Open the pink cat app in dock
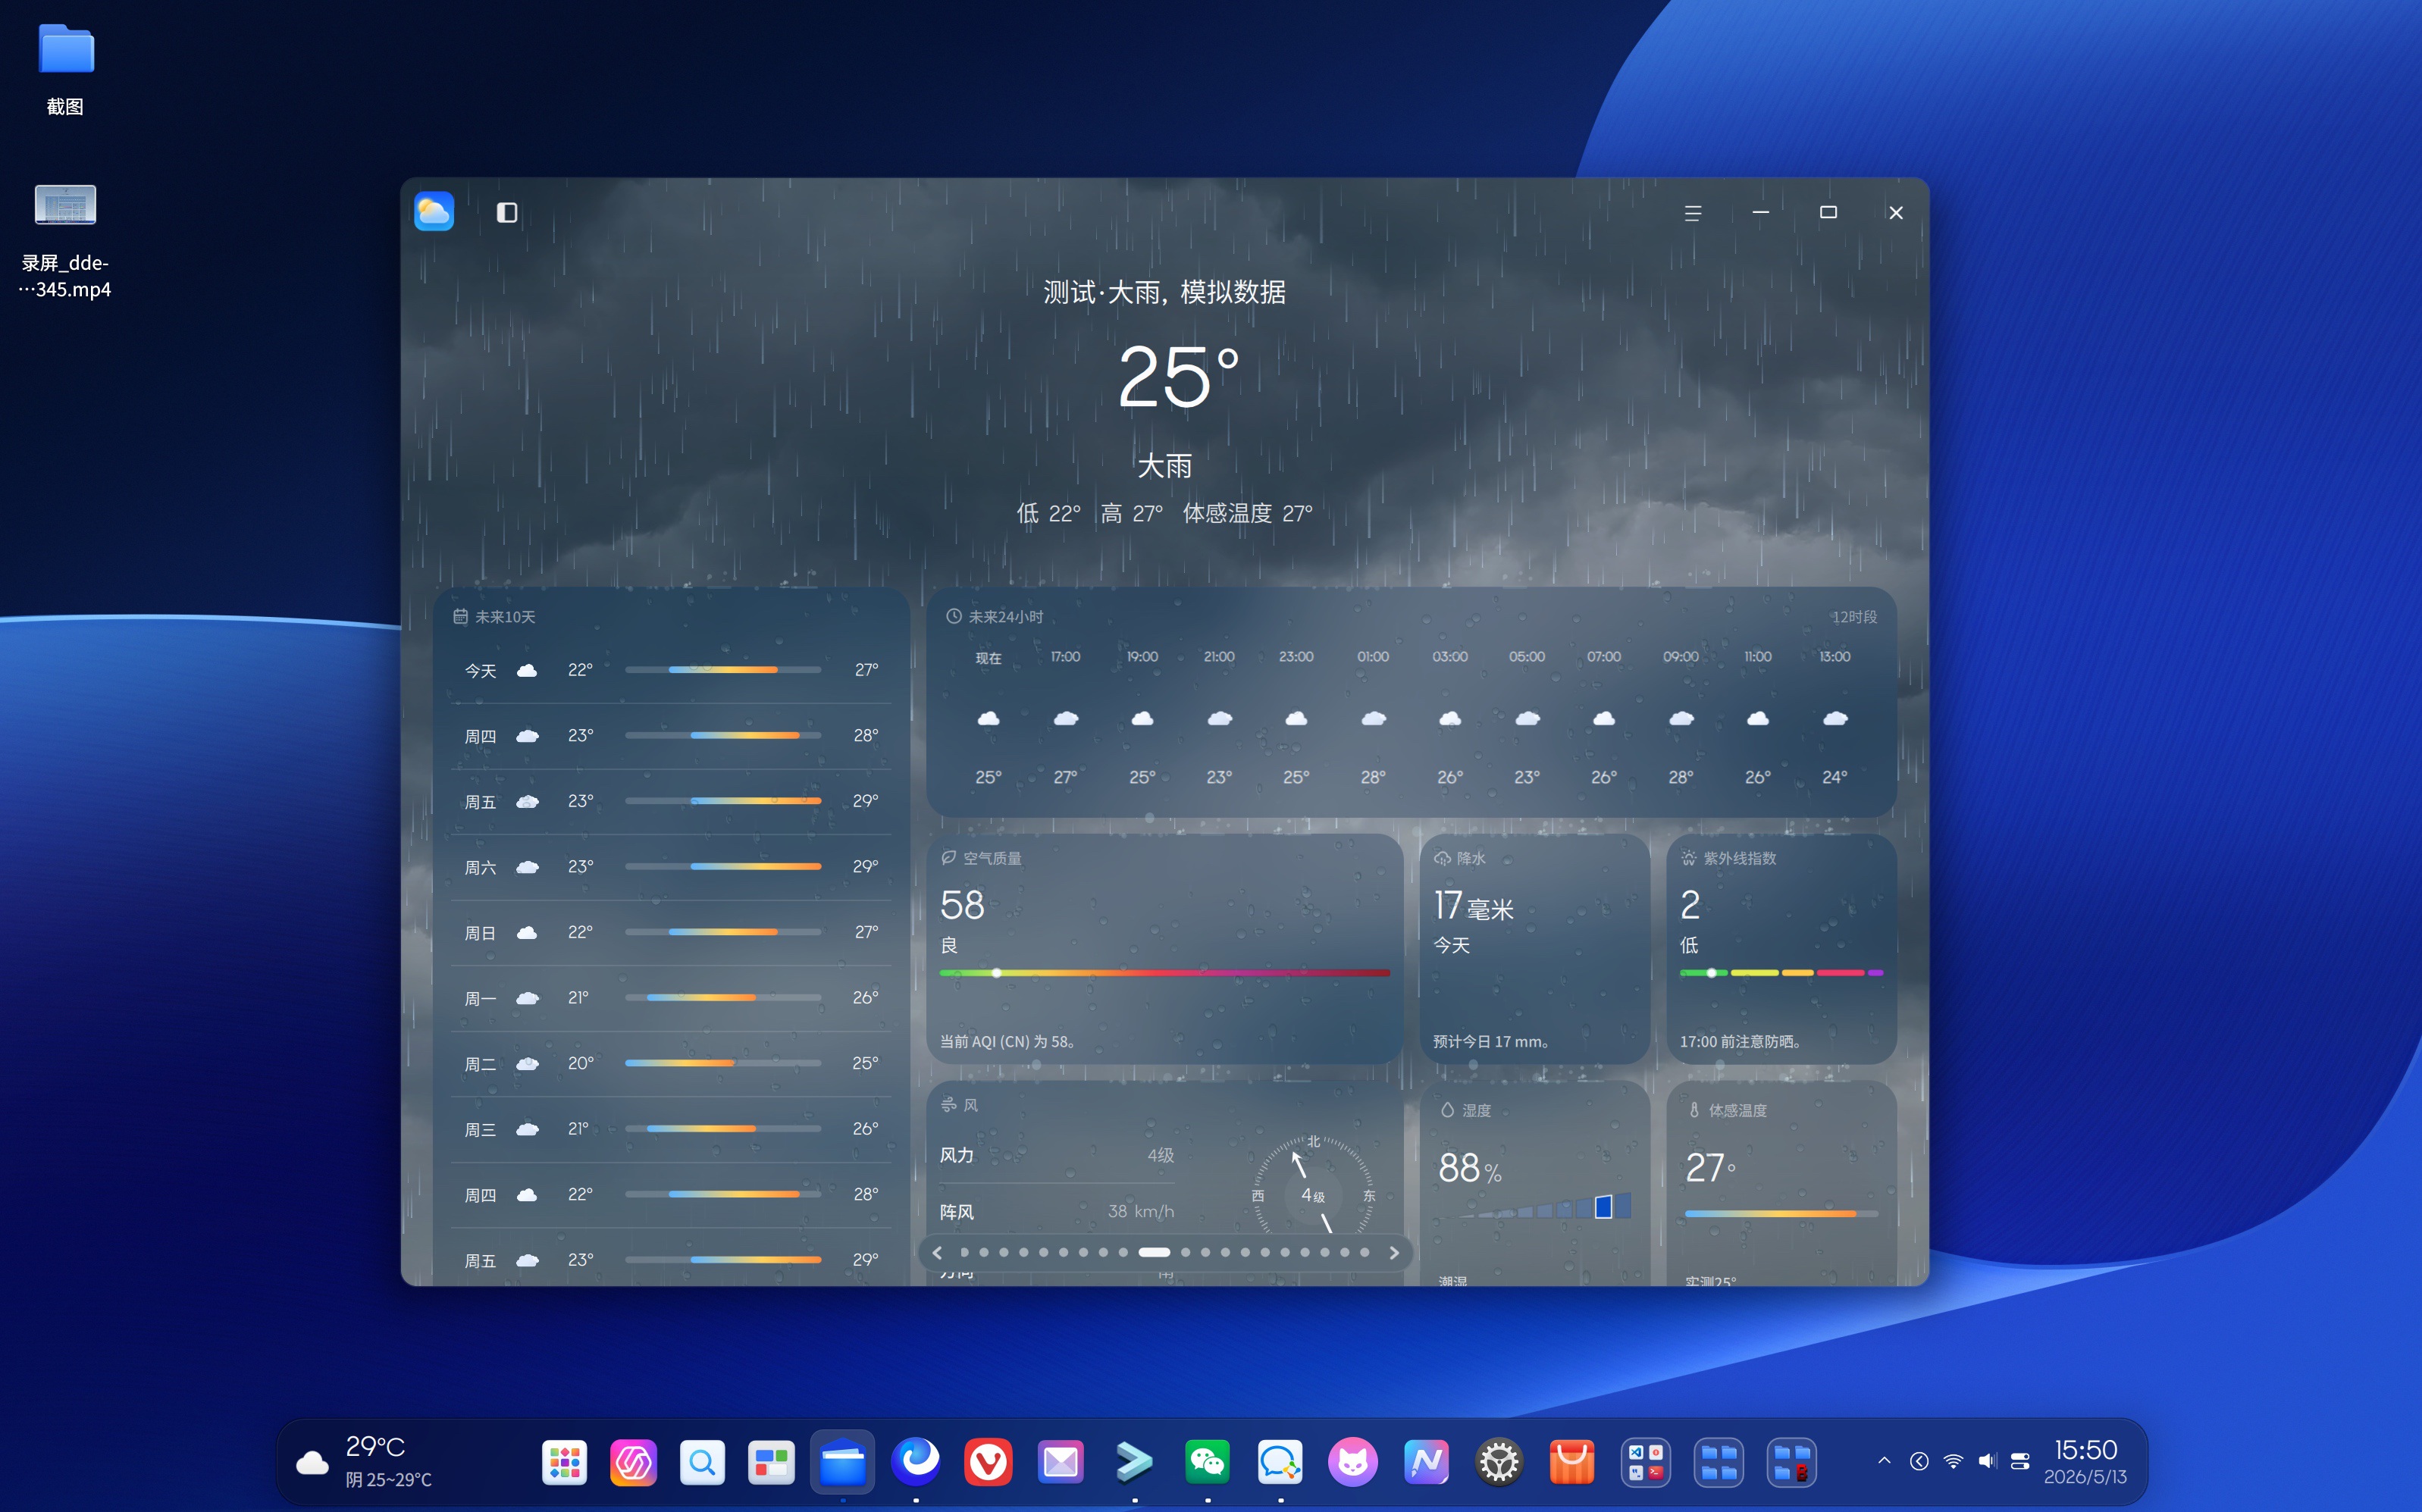The image size is (2422, 1512). 1353,1463
